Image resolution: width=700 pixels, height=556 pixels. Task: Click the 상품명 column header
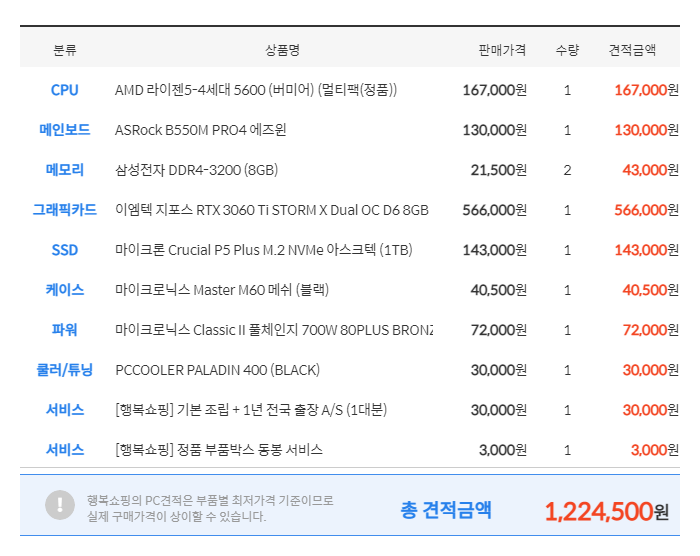283,50
